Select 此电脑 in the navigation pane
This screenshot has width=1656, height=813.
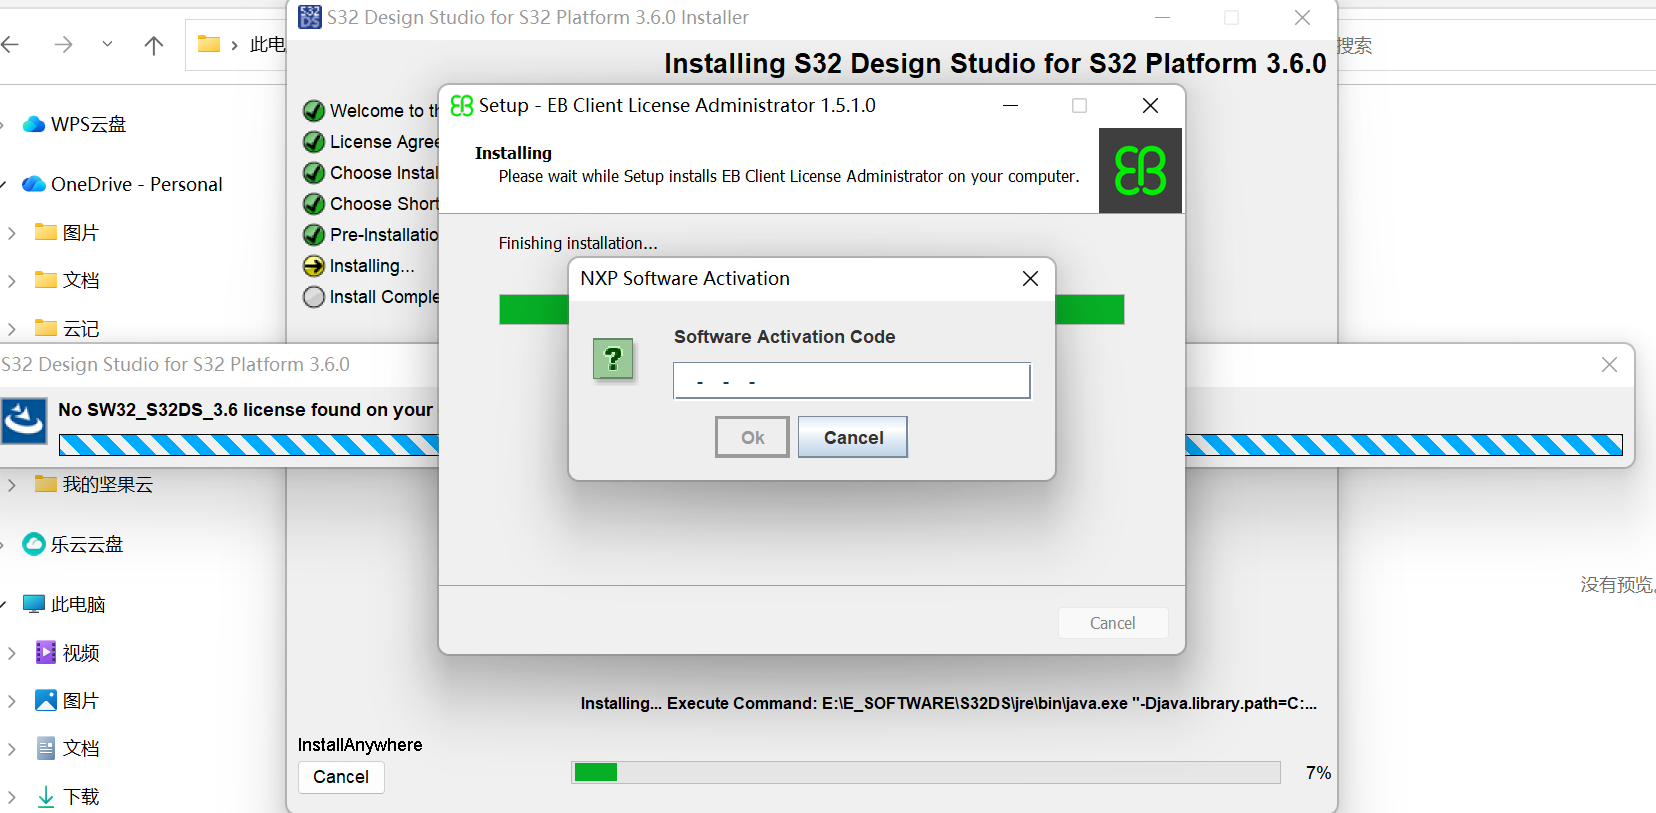click(x=78, y=604)
